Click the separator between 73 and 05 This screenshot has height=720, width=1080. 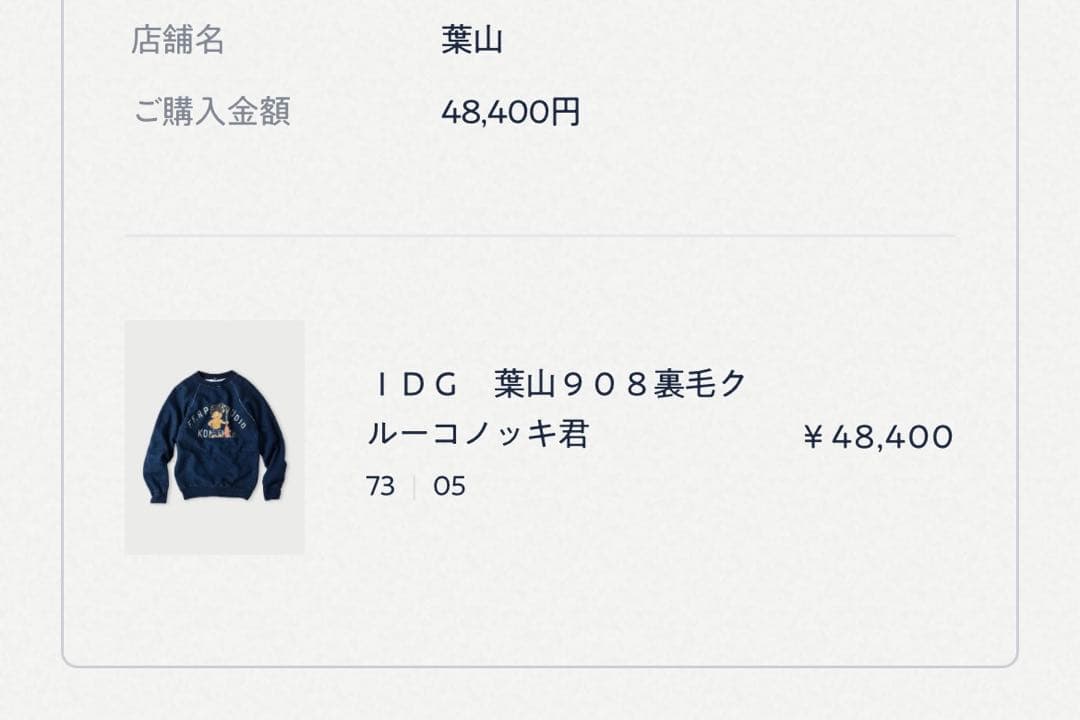tap(414, 487)
